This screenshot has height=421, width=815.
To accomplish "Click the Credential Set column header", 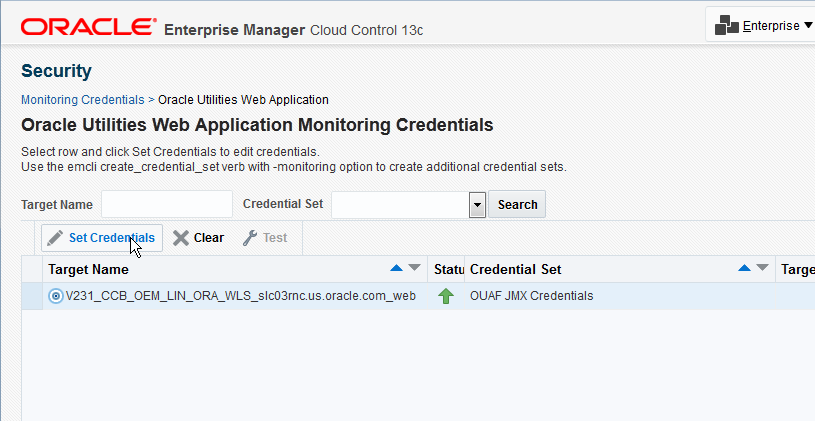I will point(515,269).
